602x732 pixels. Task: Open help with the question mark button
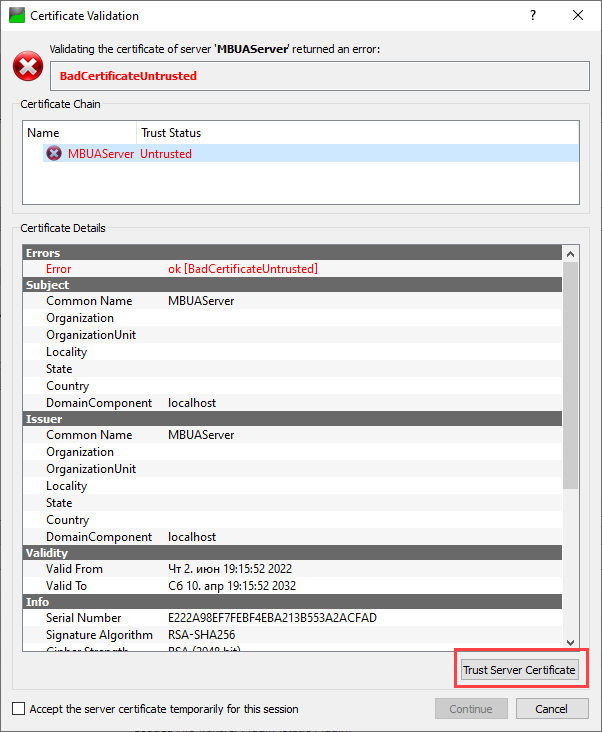[532, 16]
